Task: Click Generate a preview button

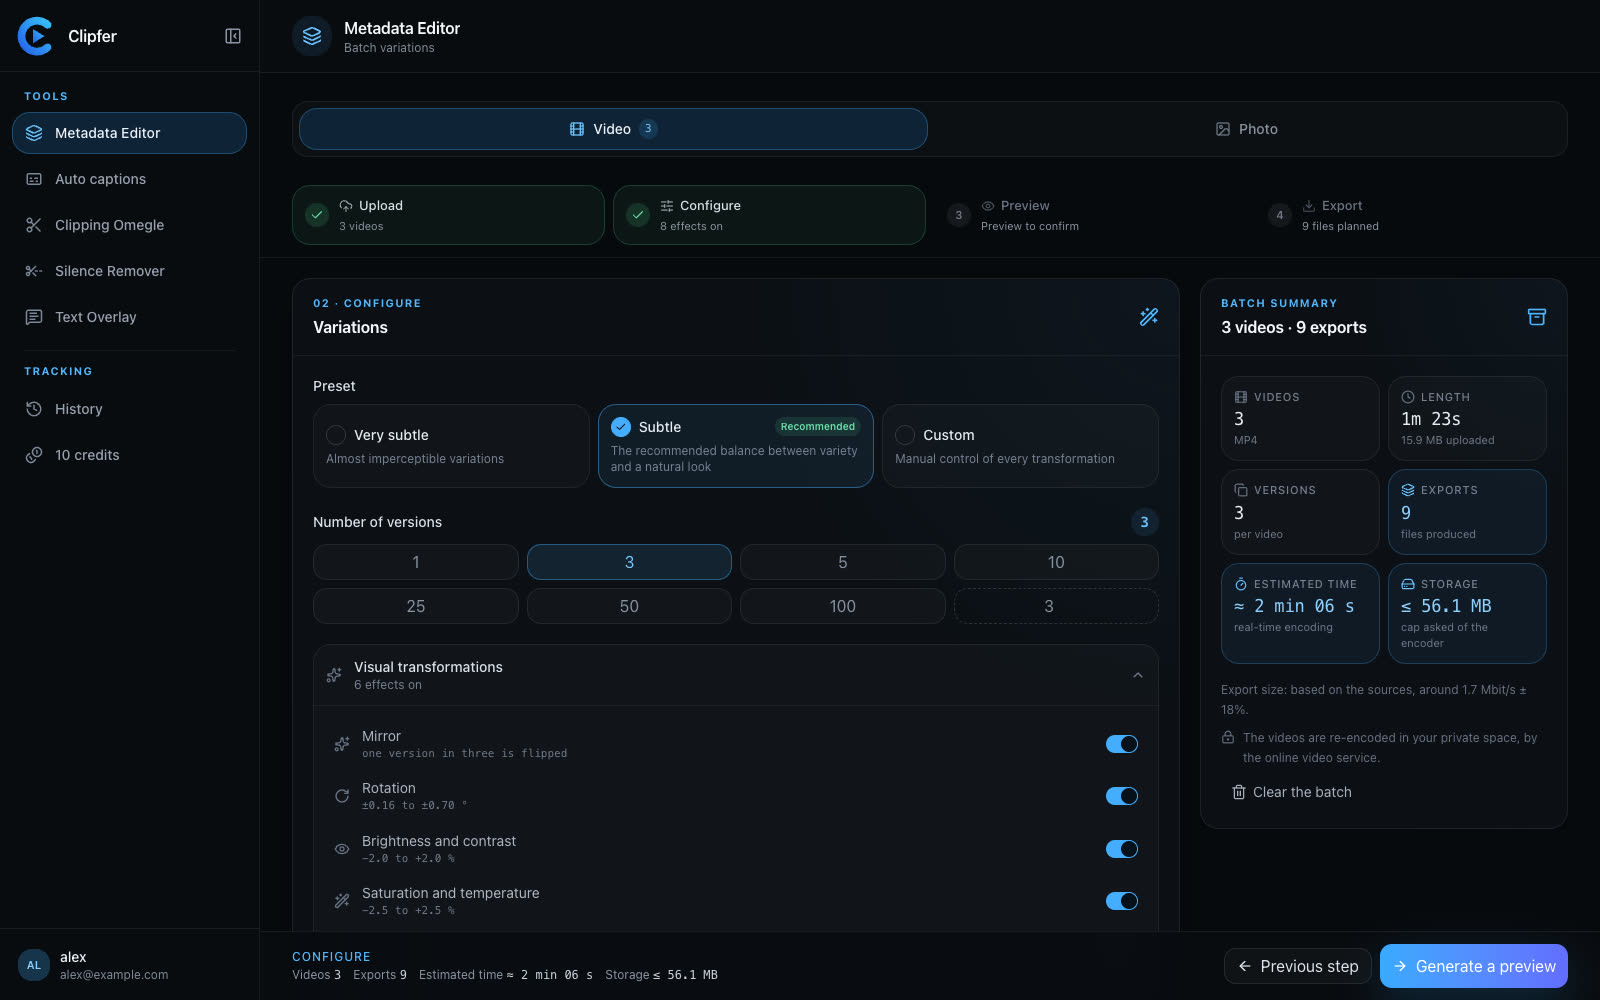Action: (x=1474, y=966)
